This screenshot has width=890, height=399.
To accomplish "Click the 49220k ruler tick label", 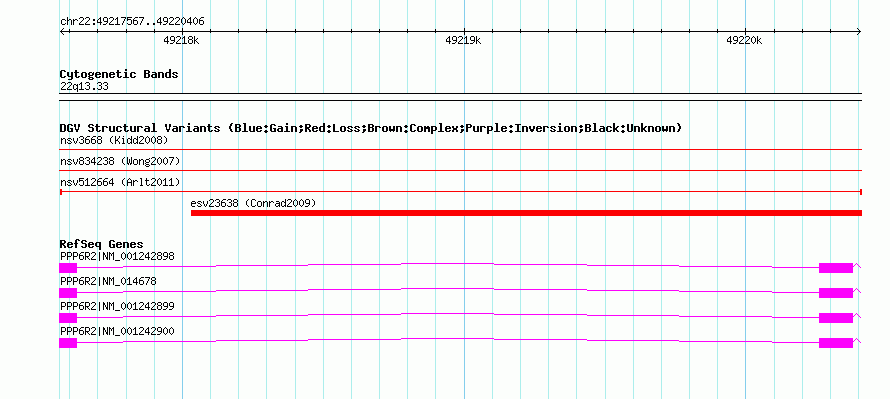I will point(744,40).
